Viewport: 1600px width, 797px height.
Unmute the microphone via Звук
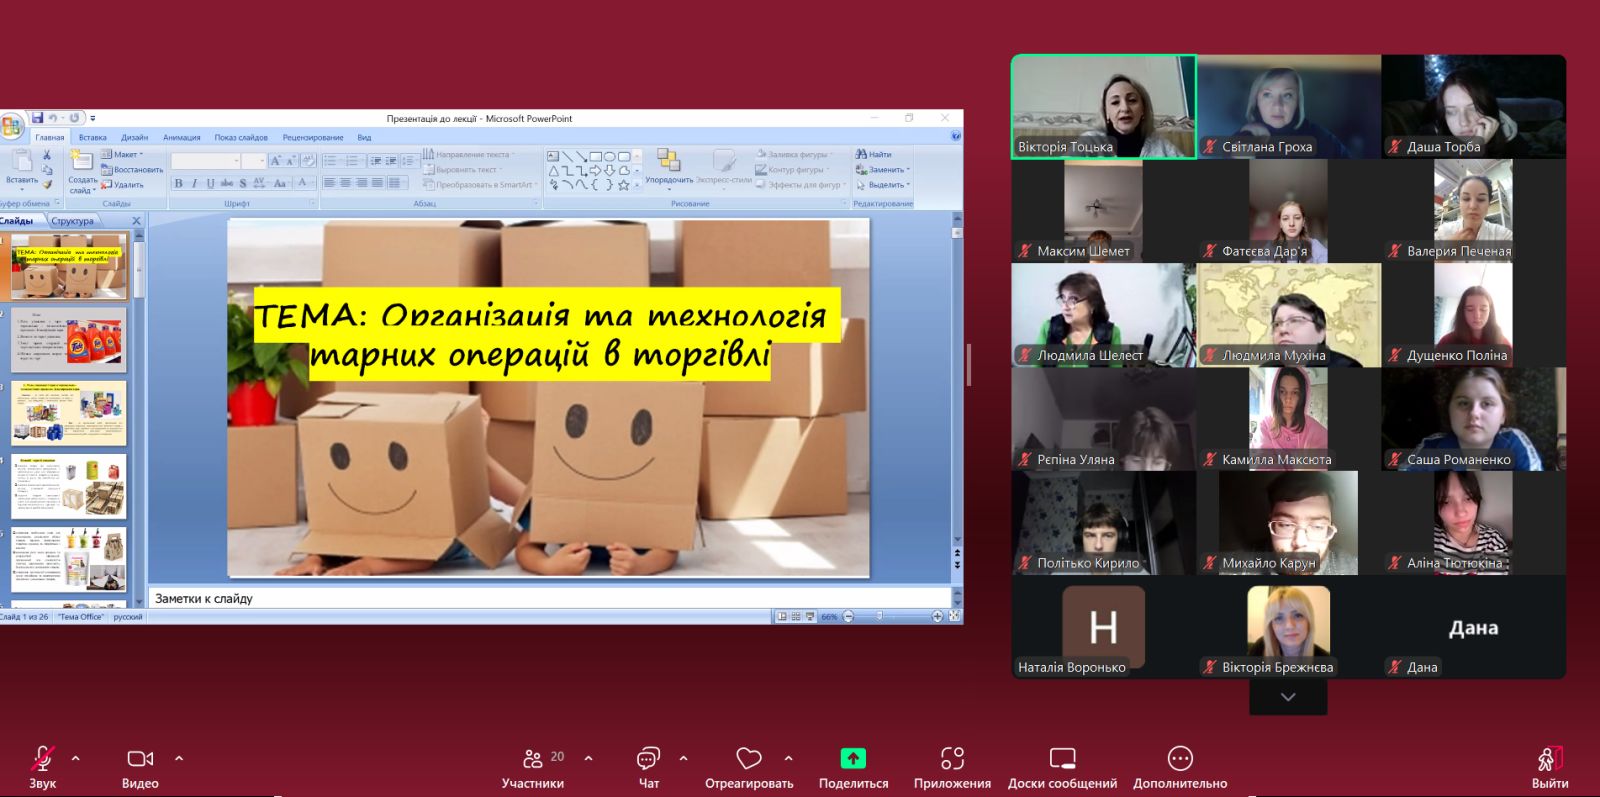[42, 758]
